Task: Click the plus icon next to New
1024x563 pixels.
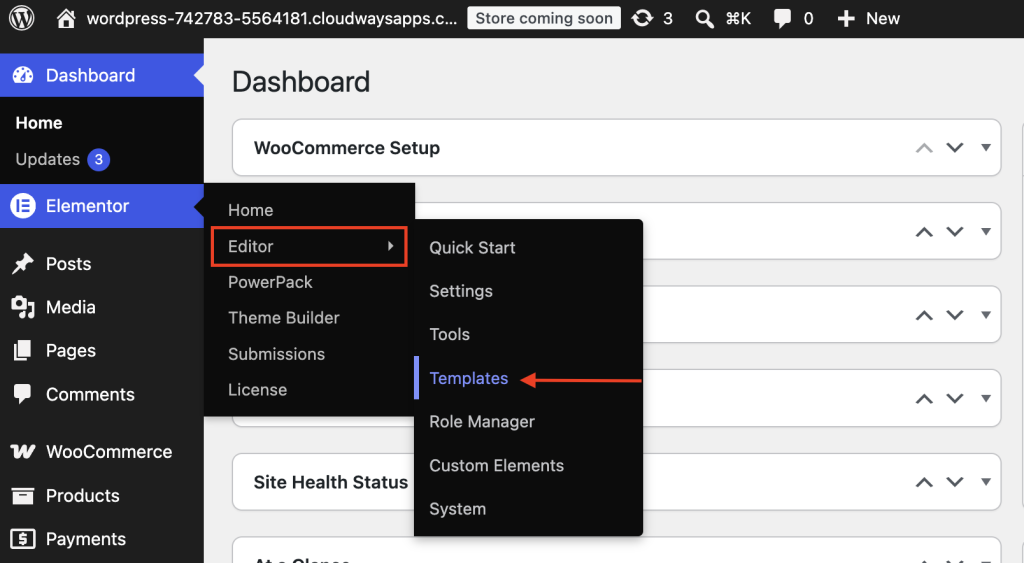Action: click(x=846, y=19)
